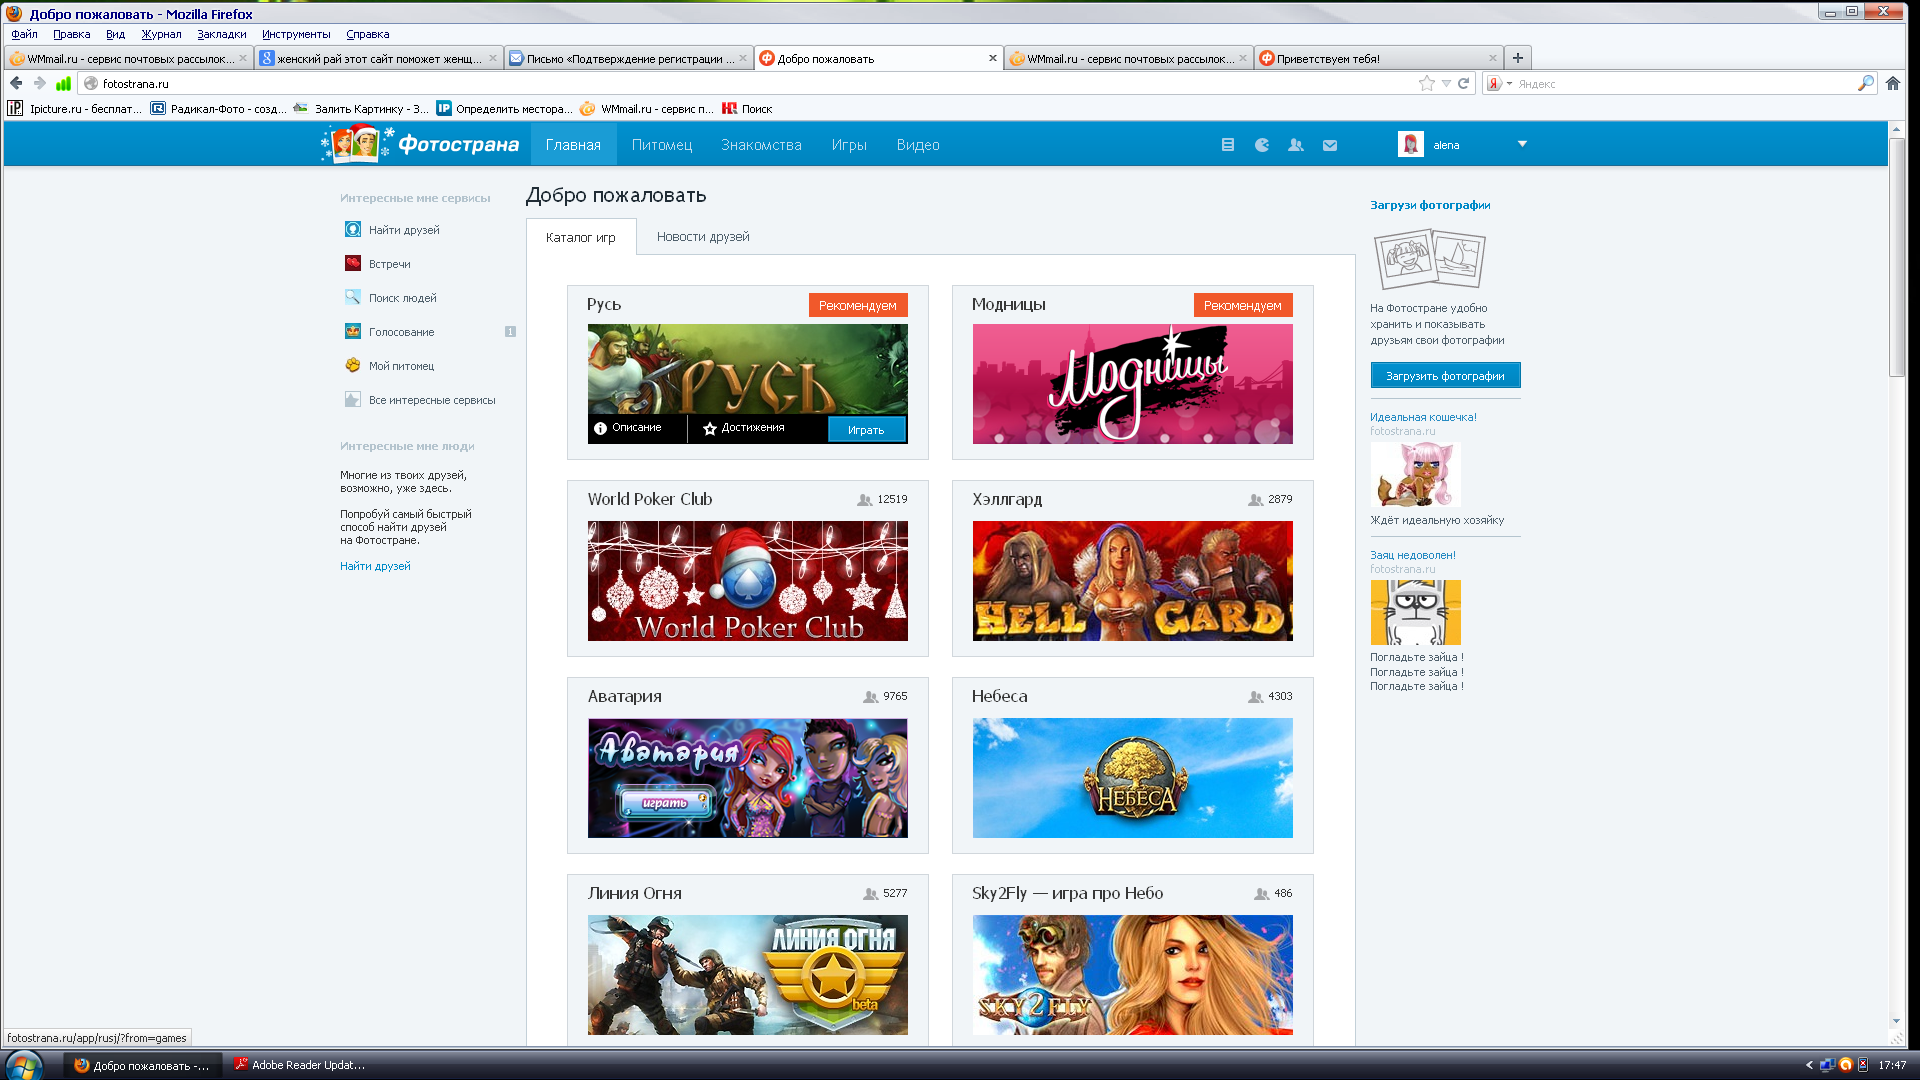Viewport: 1920px width, 1080px height.
Task: Show hidden tray icons arrow
Action: (x=1809, y=1065)
